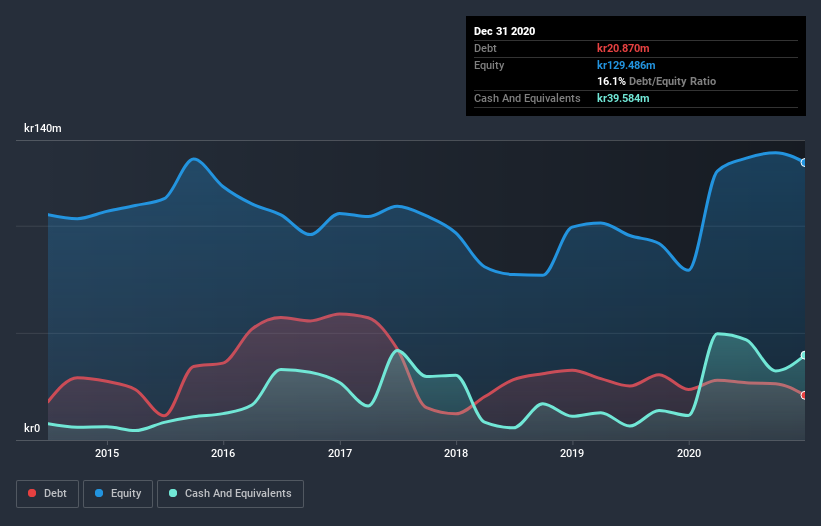Click the kr129.486m equity value
The image size is (821, 526).
pos(626,65)
